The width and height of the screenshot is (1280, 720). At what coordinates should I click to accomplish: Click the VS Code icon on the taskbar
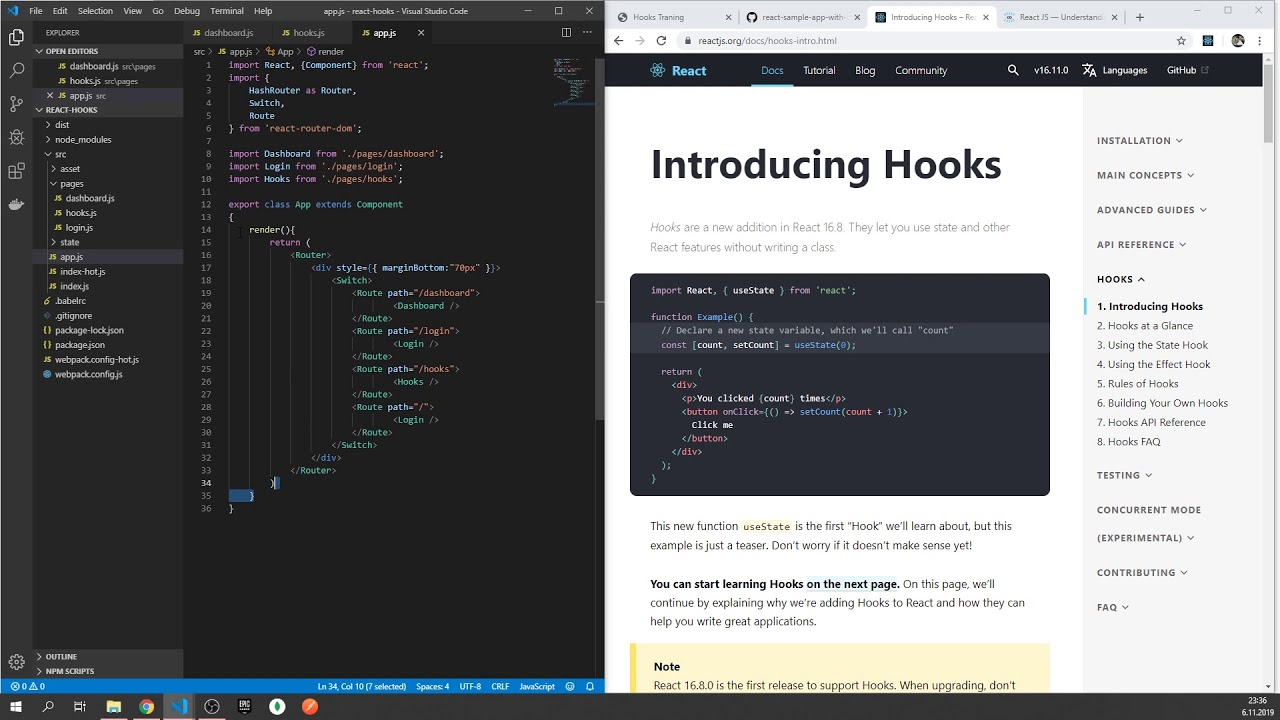pyautogui.click(x=179, y=706)
